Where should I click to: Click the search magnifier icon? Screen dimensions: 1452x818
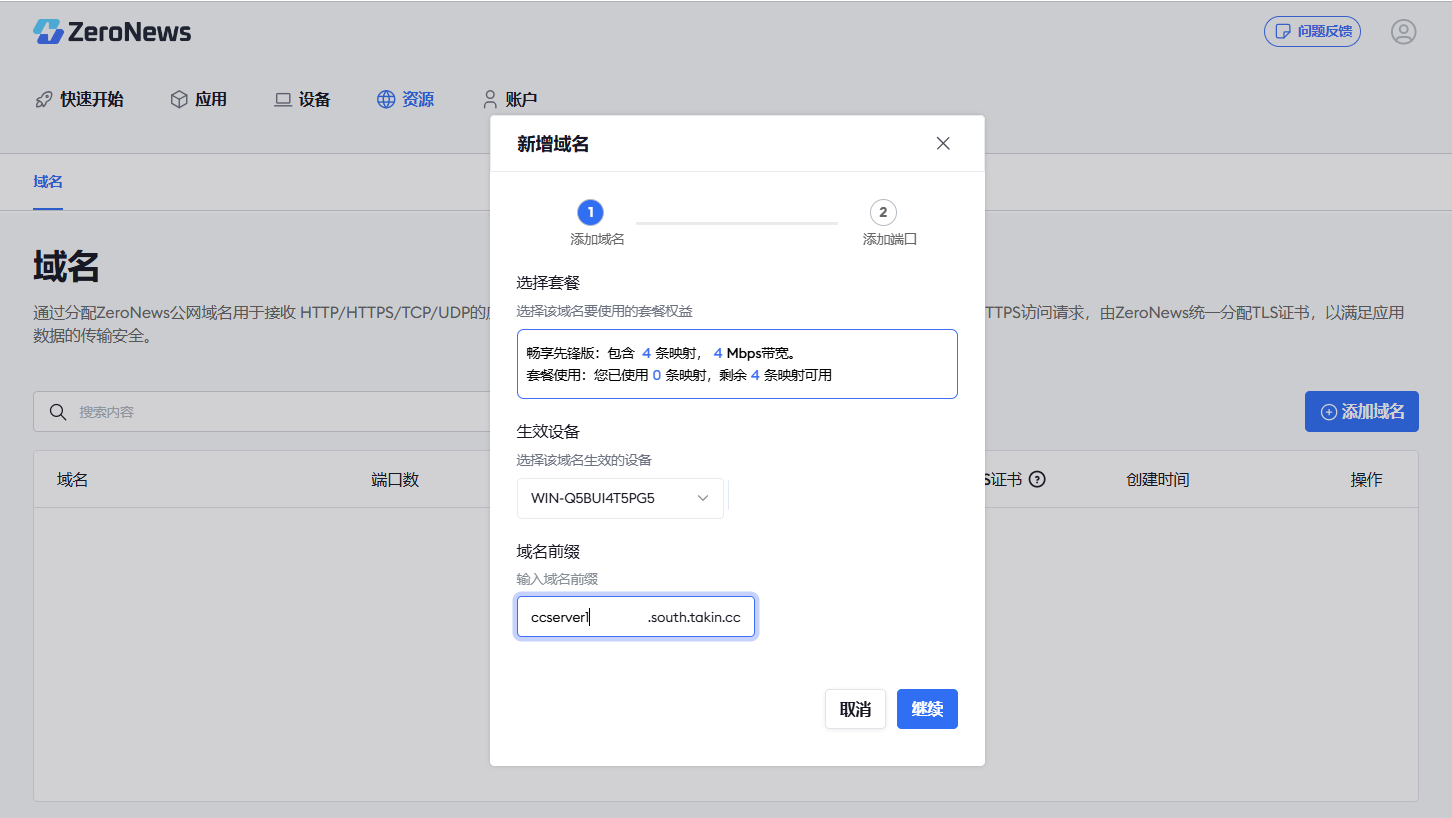point(58,411)
